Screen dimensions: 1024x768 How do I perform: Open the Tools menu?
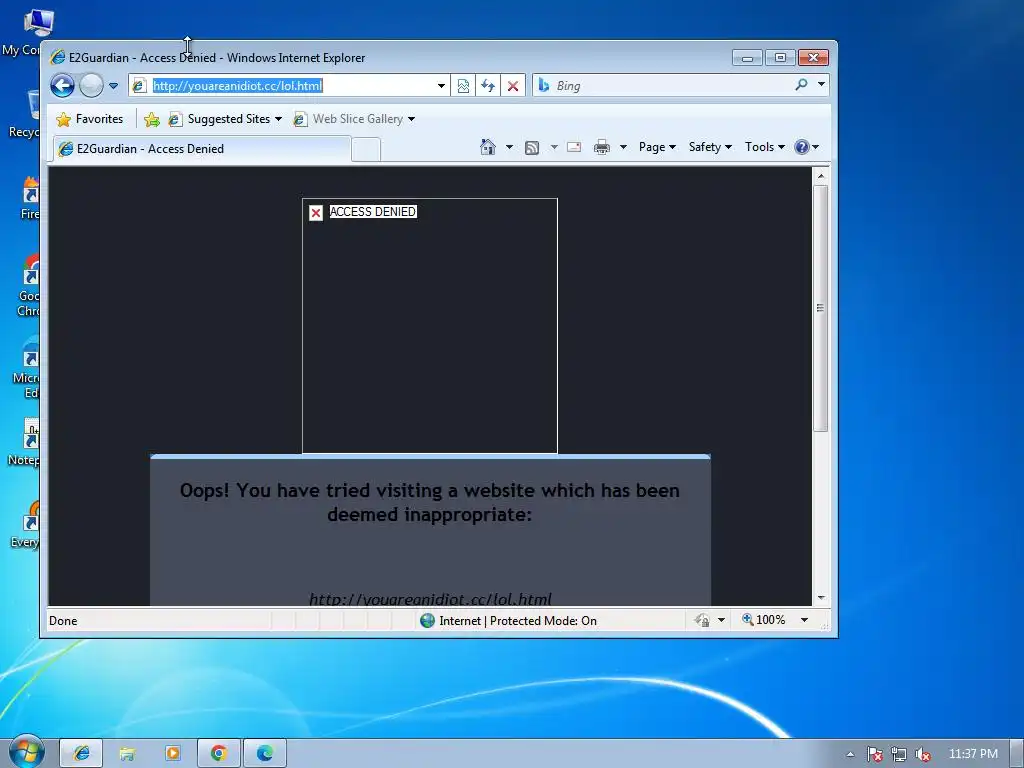pos(765,147)
